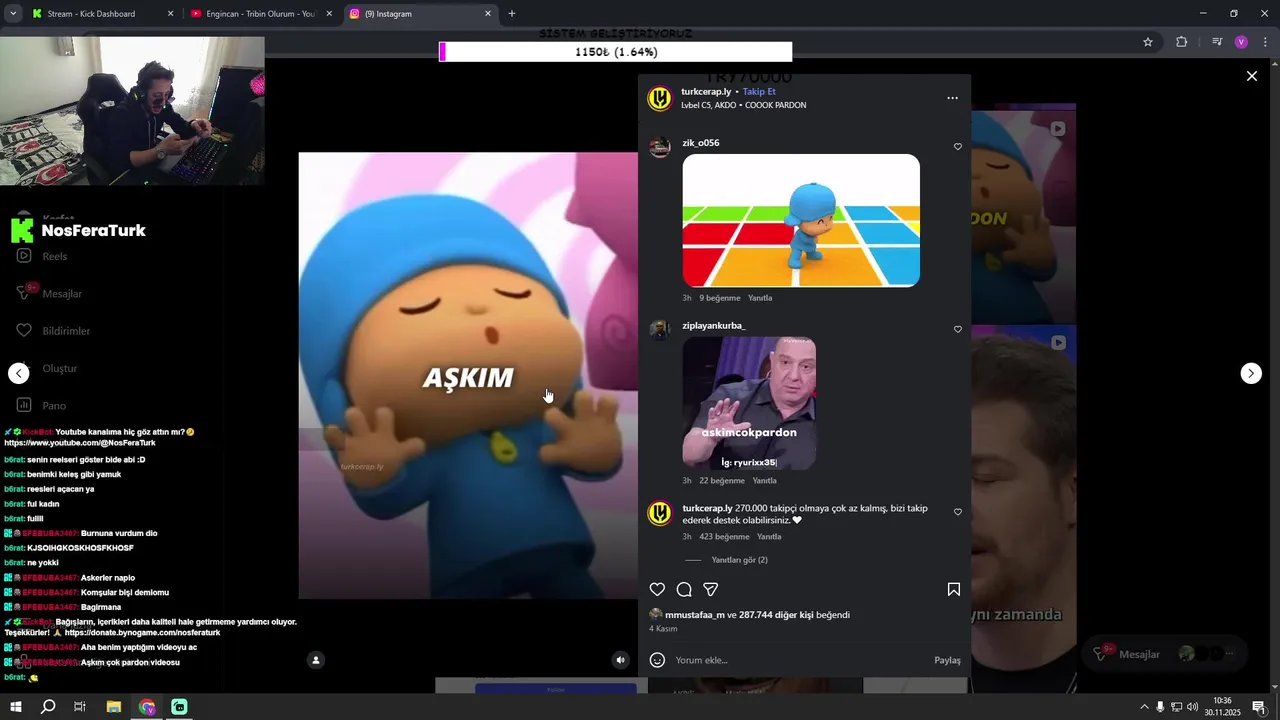Close the Instagram post overlay
Viewport: 1280px width, 720px height.
(1251, 76)
